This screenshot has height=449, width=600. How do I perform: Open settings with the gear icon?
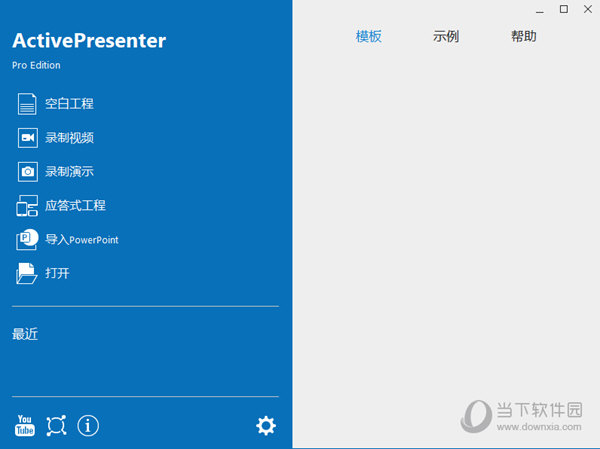tap(266, 426)
